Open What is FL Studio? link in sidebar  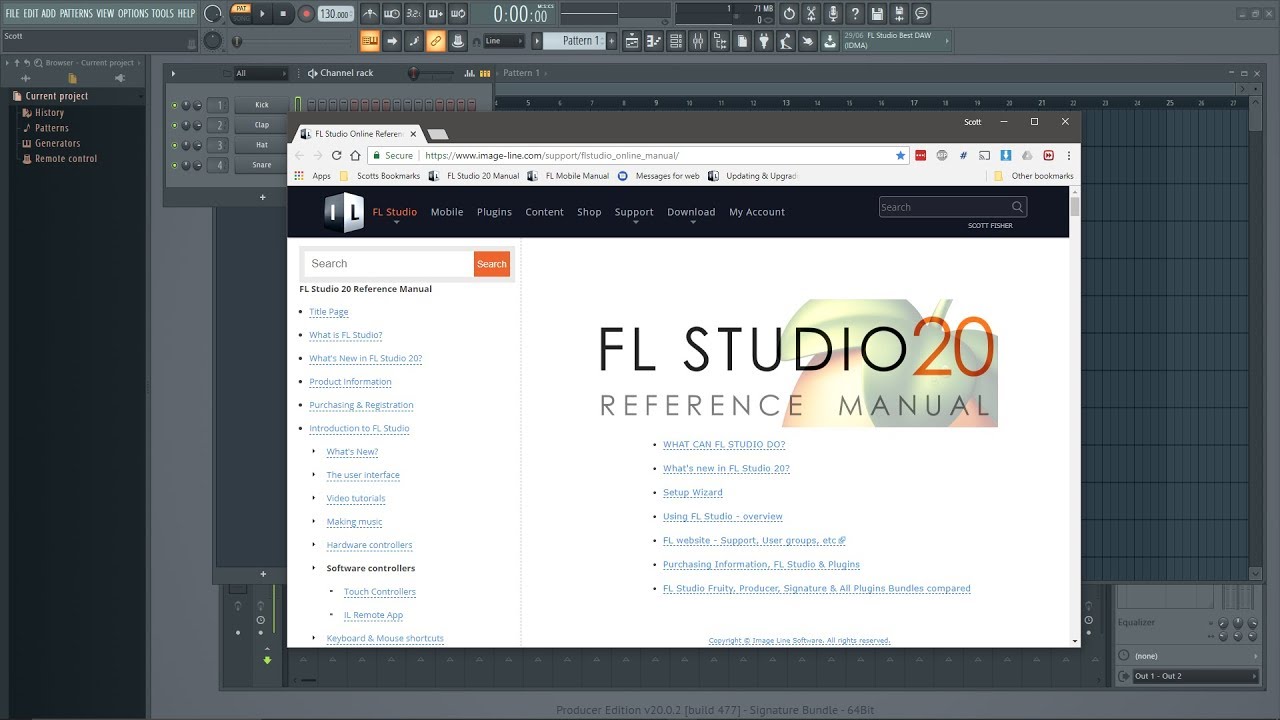click(346, 335)
